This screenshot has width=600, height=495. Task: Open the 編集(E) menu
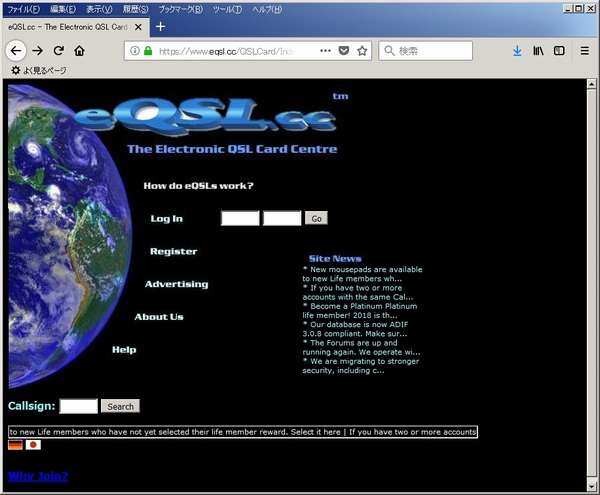tap(63, 9)
